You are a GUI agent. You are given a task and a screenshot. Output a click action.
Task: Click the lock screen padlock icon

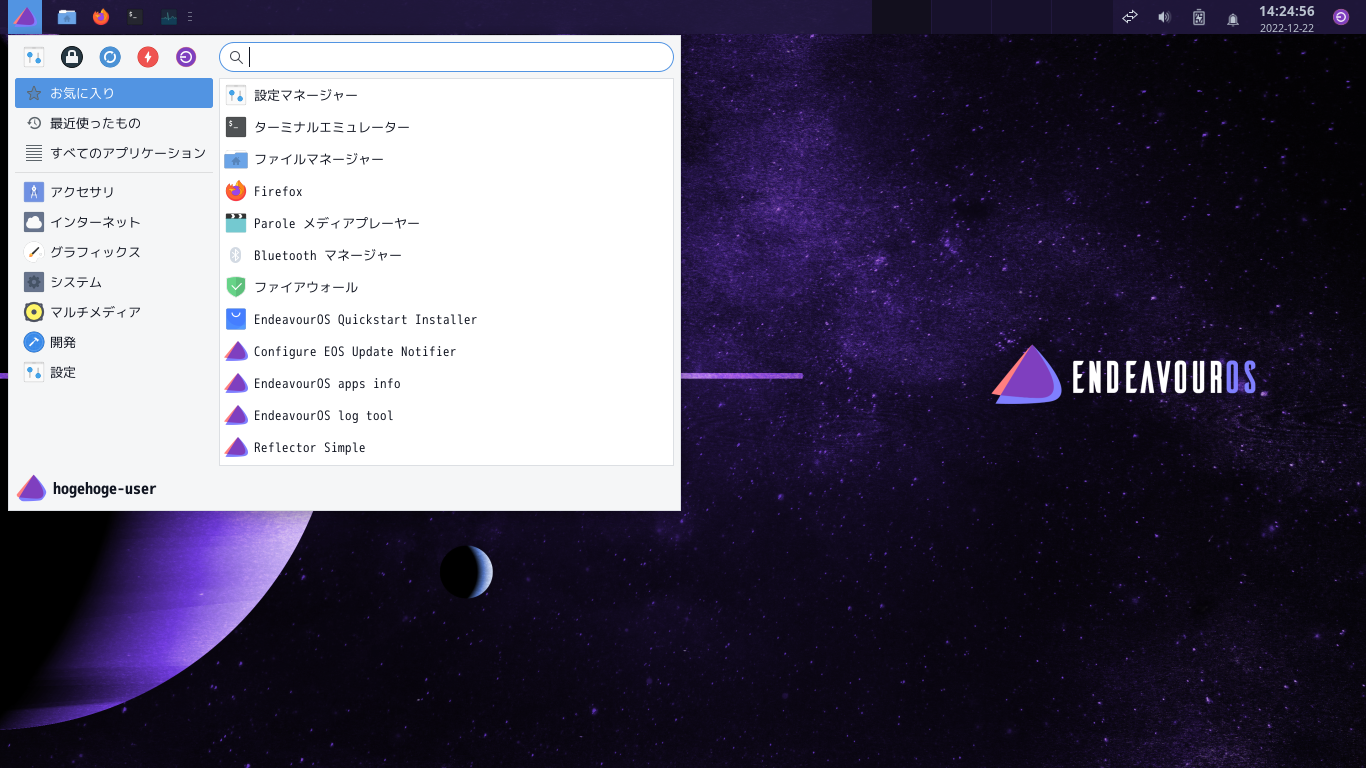71,57
